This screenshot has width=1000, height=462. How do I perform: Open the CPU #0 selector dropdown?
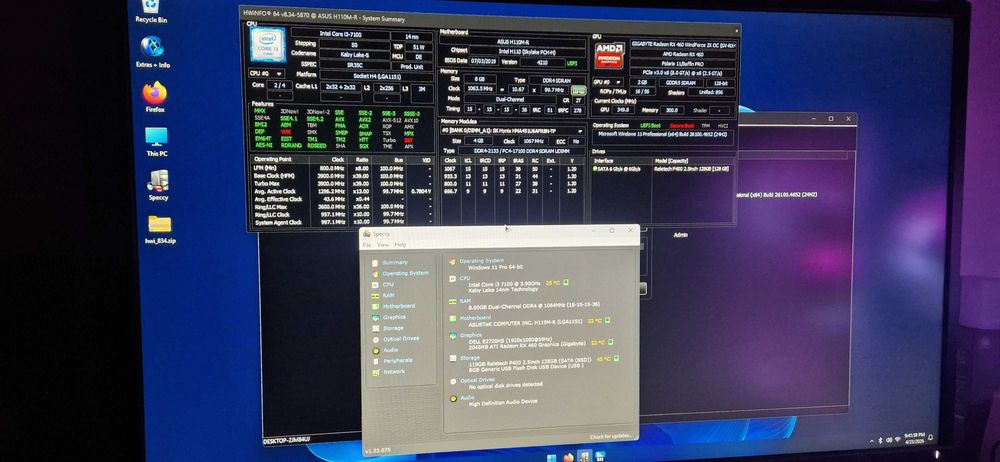coord(266,73)
